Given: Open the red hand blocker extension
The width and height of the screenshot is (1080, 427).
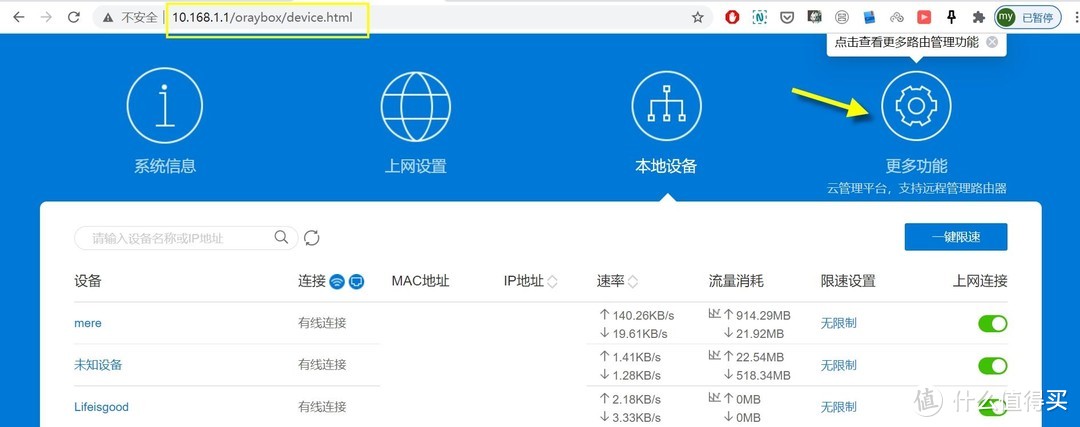Looking at the screenshot, I should pos(732,17).
